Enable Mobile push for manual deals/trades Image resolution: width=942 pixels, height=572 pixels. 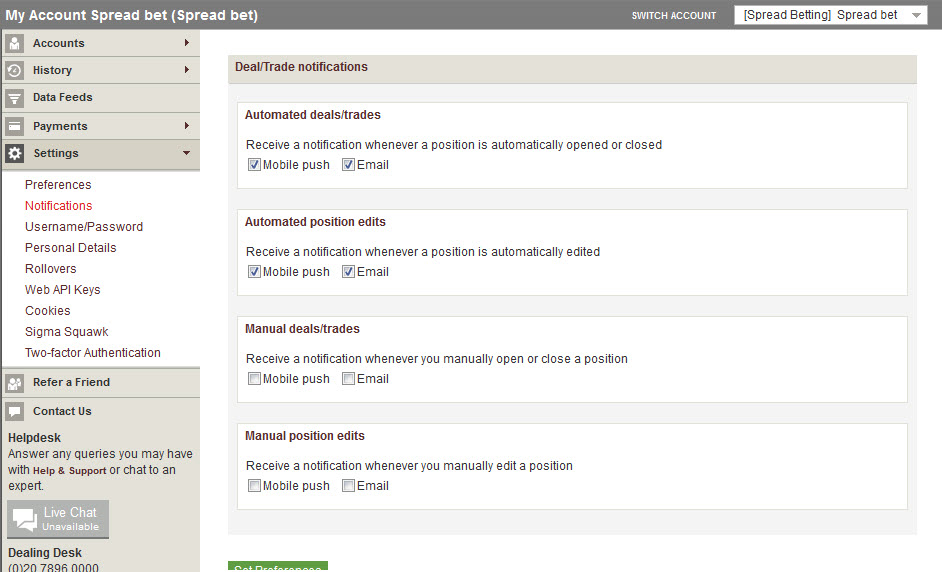pyautogui.click(x=254, y=379)
